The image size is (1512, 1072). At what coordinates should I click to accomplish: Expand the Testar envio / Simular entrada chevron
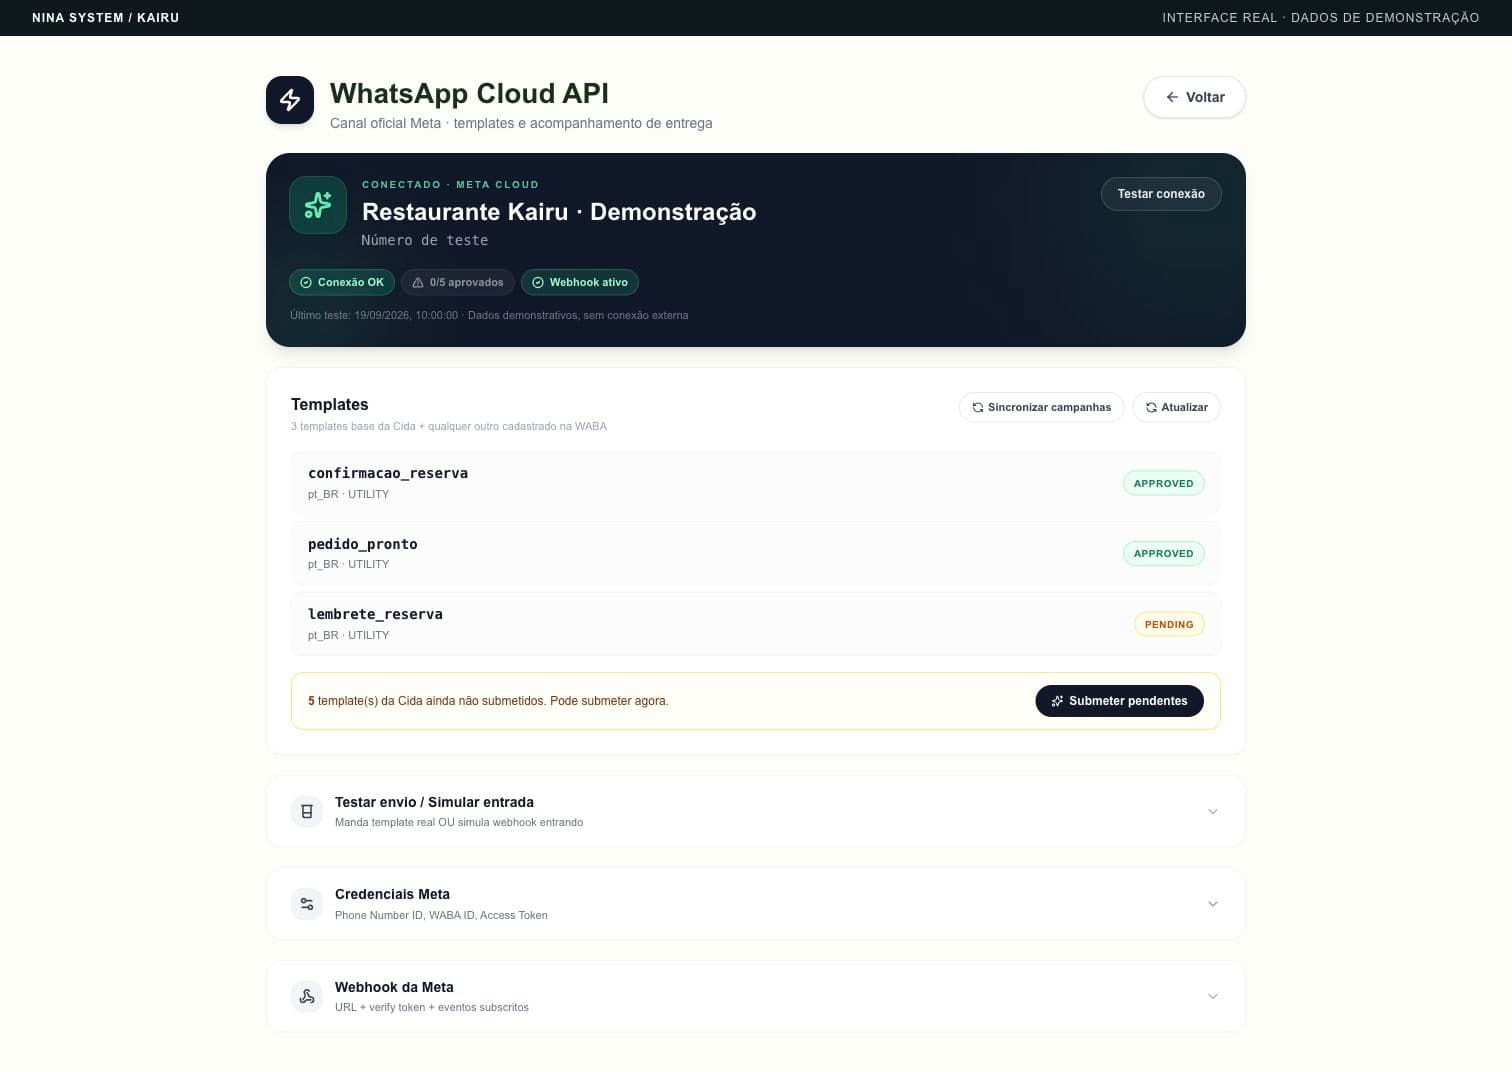pyautogui.click(x=1212, y=811)
